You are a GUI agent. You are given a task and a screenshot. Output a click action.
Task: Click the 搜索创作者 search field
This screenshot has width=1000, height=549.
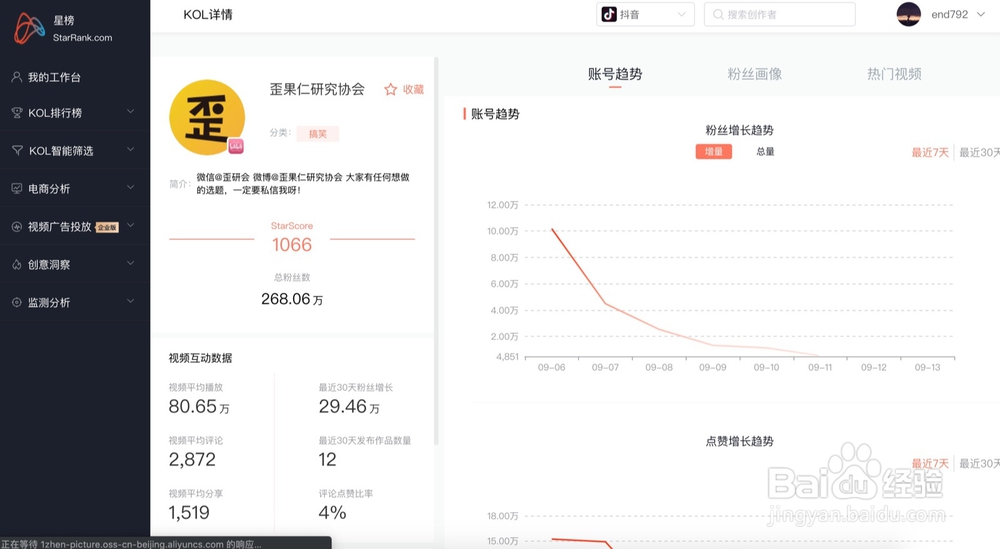point(779,14)
